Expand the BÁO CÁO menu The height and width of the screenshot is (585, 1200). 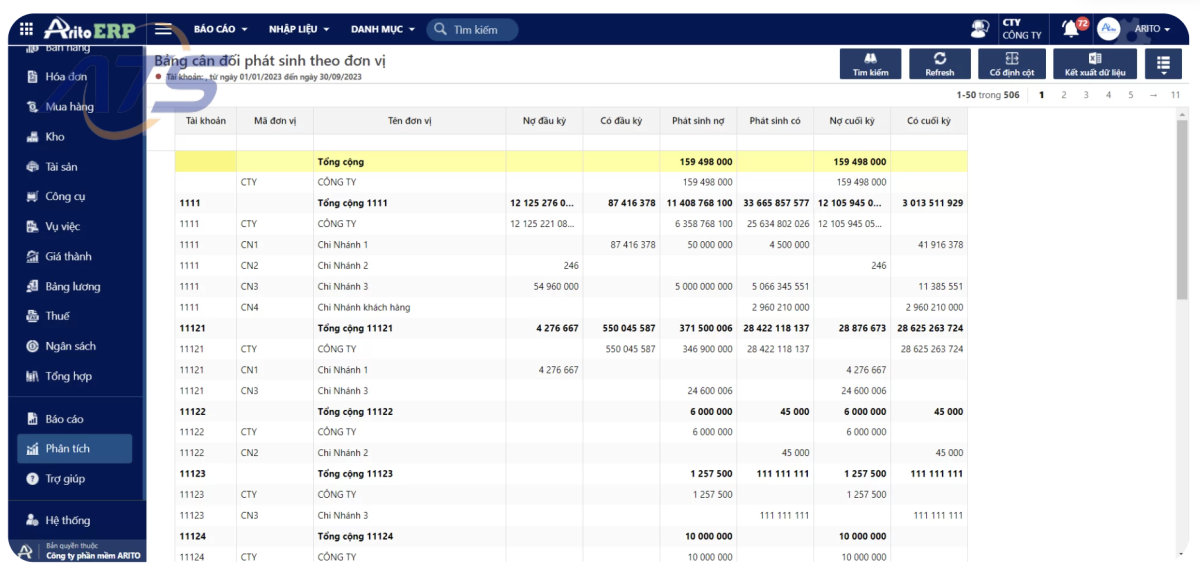click(x=220, y=30)
